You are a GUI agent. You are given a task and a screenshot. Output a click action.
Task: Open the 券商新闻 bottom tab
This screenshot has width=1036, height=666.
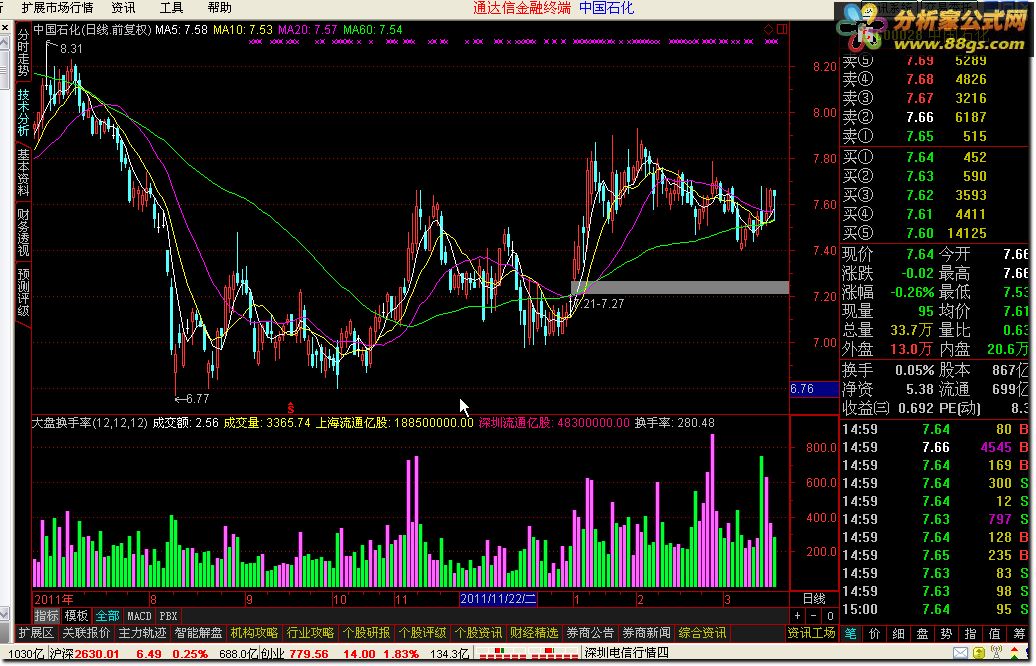pyautogui.click(x=646, y=633)
